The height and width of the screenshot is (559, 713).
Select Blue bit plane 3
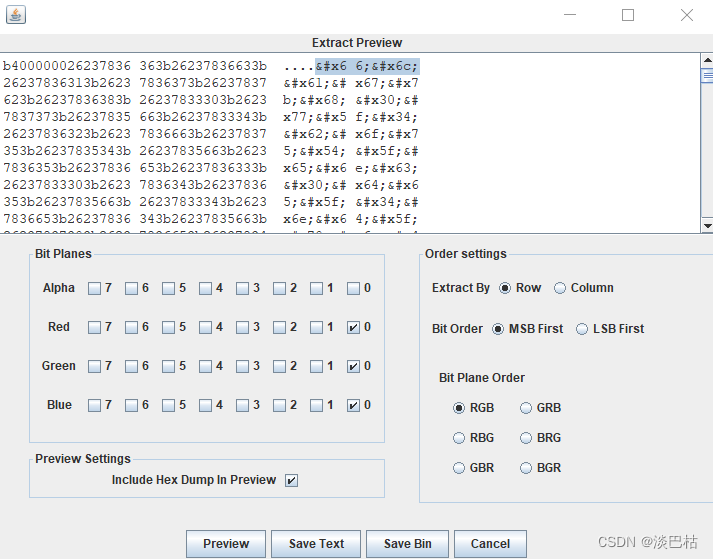[242, 406]
